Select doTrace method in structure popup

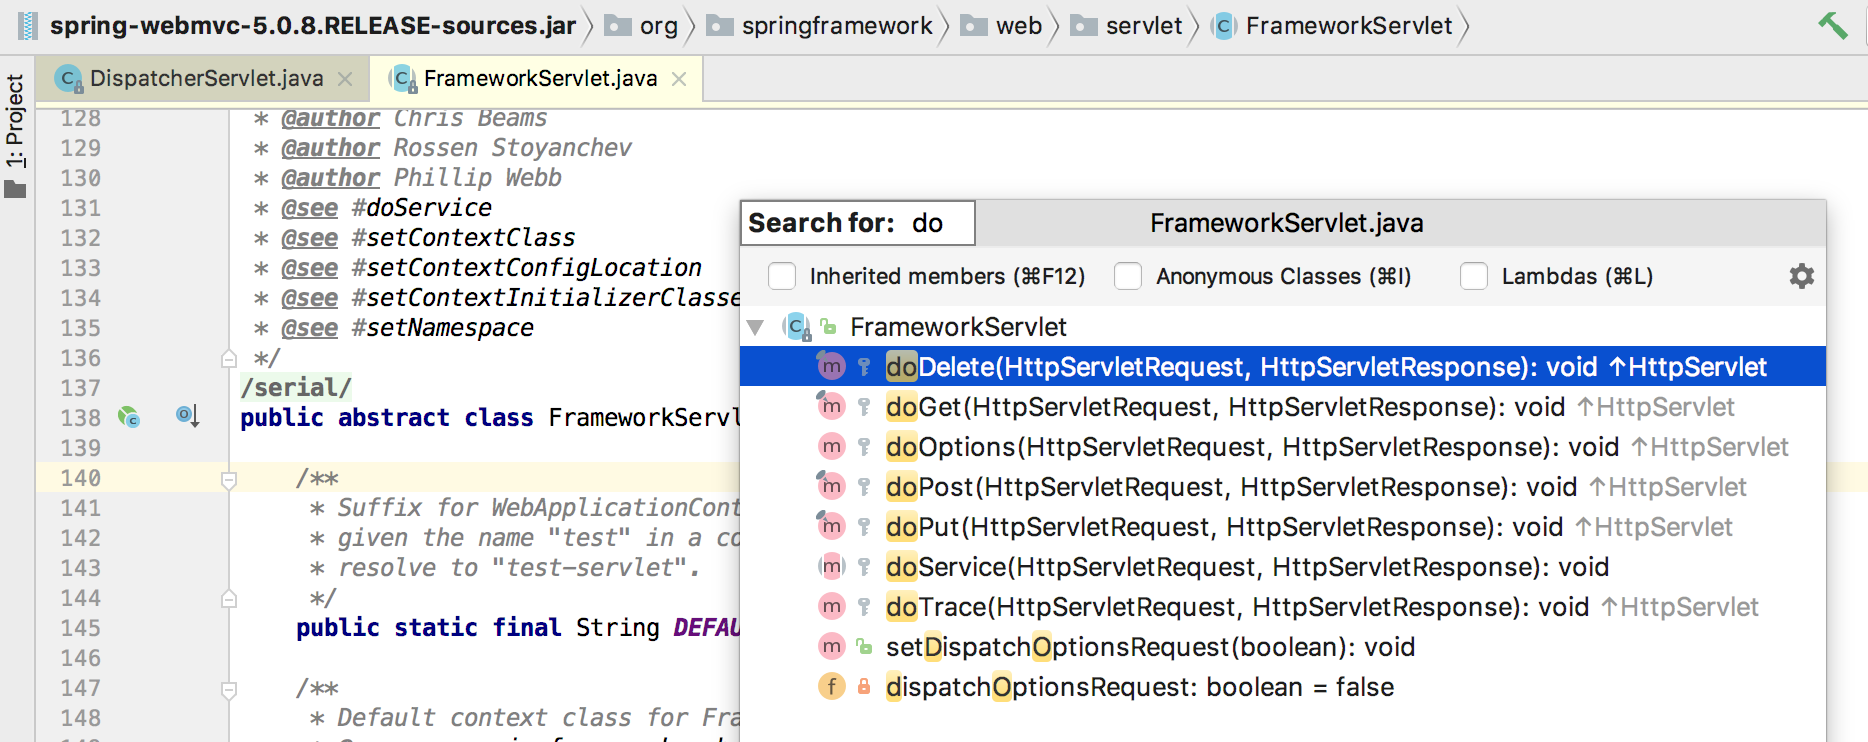coord(1283,607)
